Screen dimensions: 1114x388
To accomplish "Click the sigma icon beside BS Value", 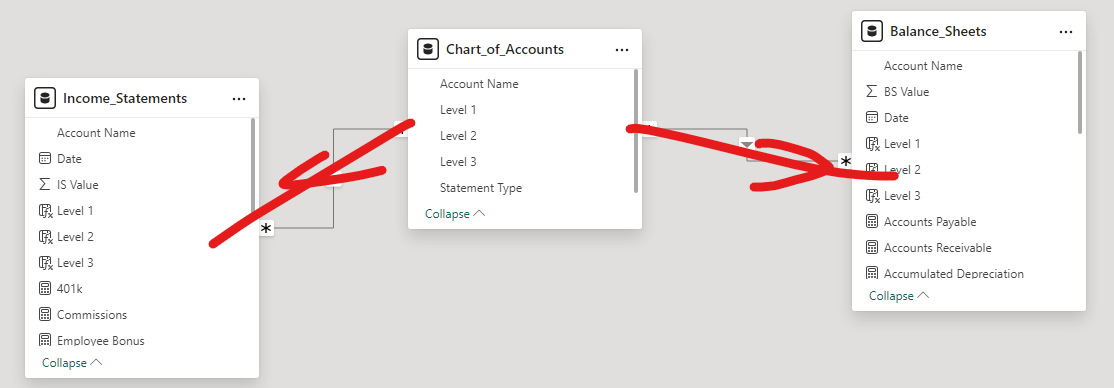I will coord(872,92).
